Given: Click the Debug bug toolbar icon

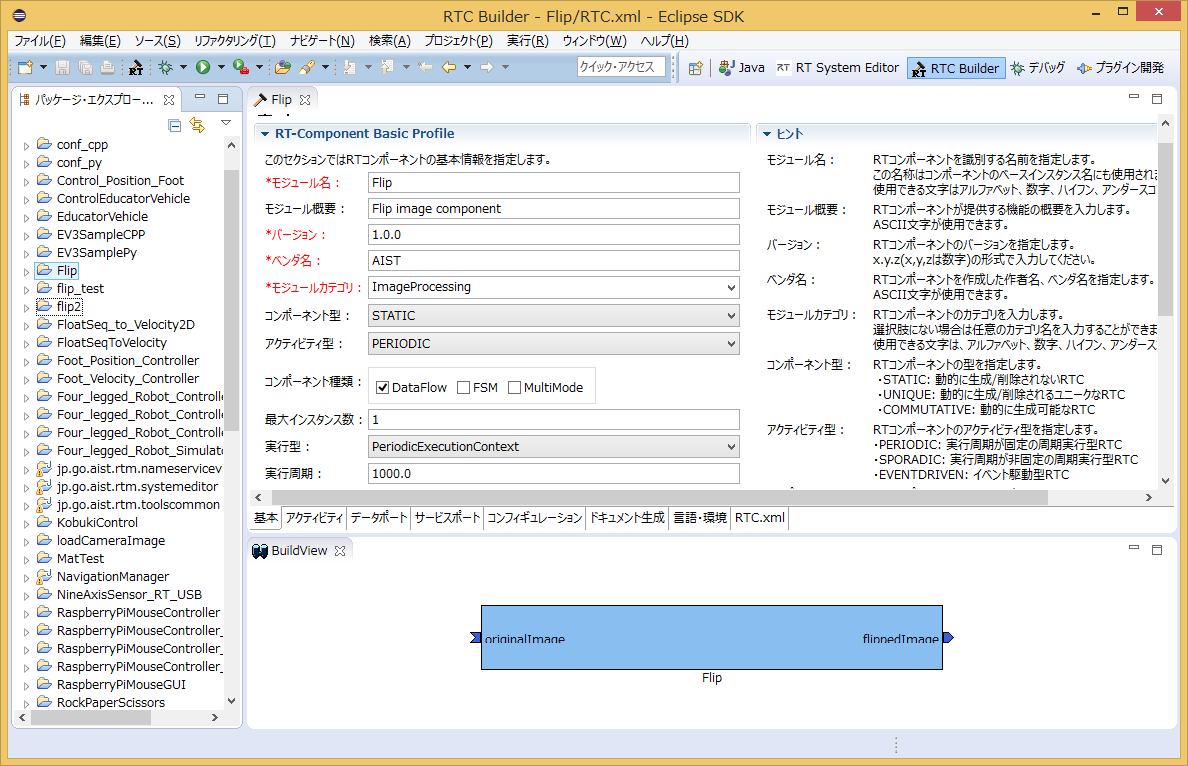Looking at the screenshot, I should [165, 67].
